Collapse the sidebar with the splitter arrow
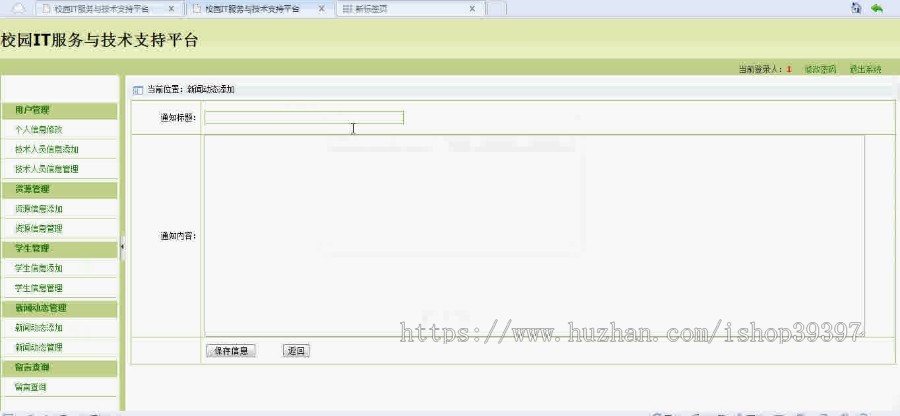Image resolution: width=900 pixels, height=416 pixels. [122, 247]
